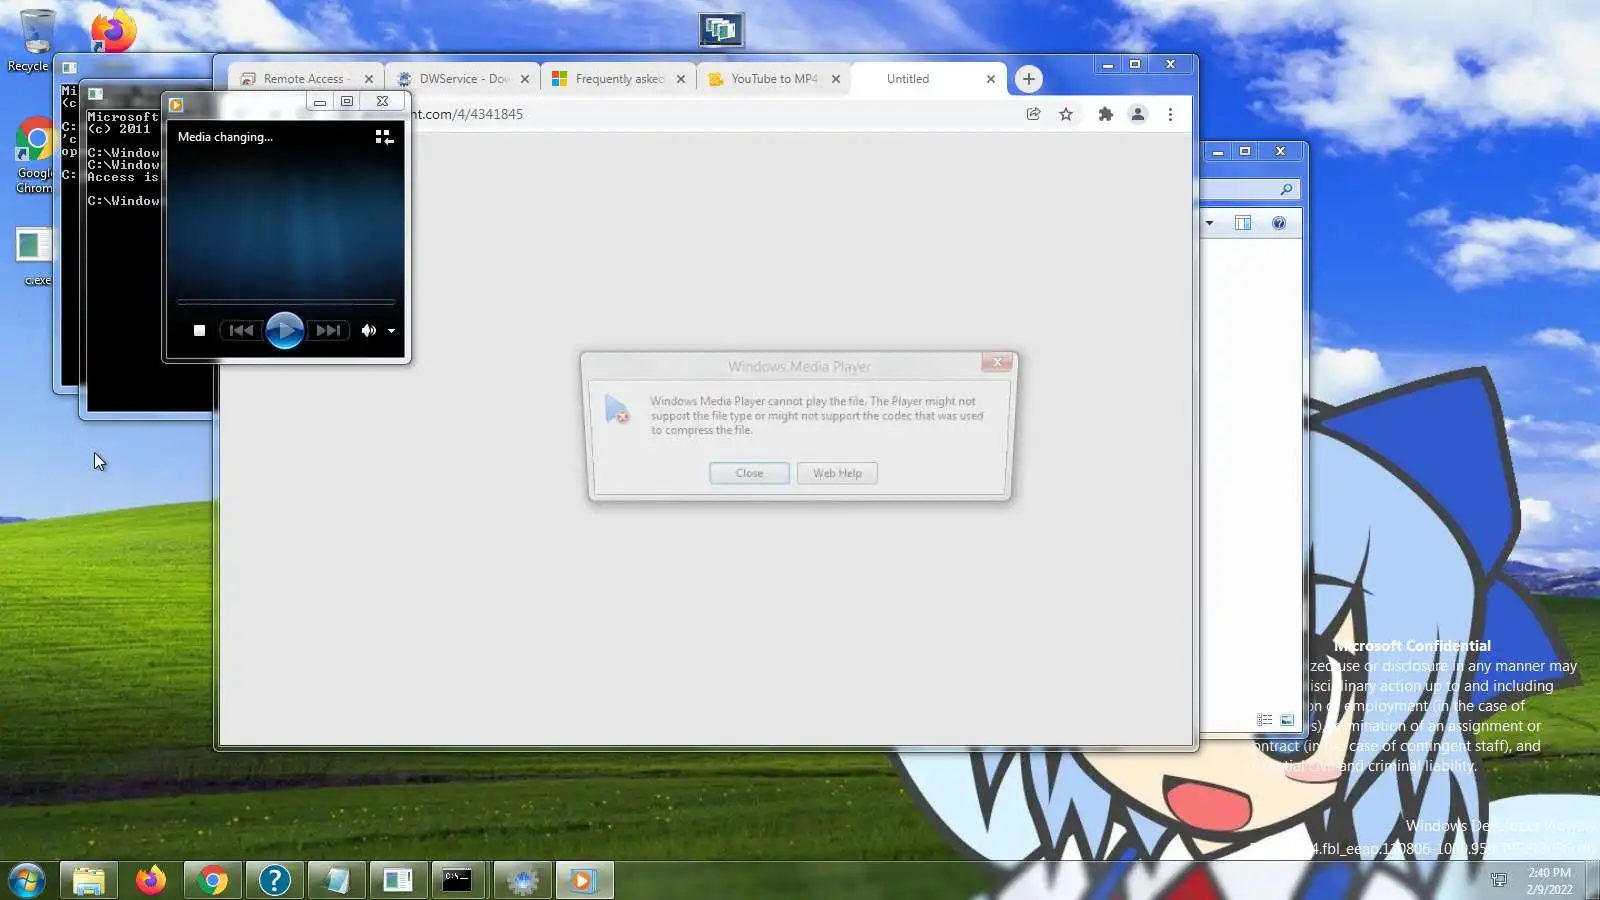Open Help in the Explorer window
1600x900 pixels.
coord(1279,223)
